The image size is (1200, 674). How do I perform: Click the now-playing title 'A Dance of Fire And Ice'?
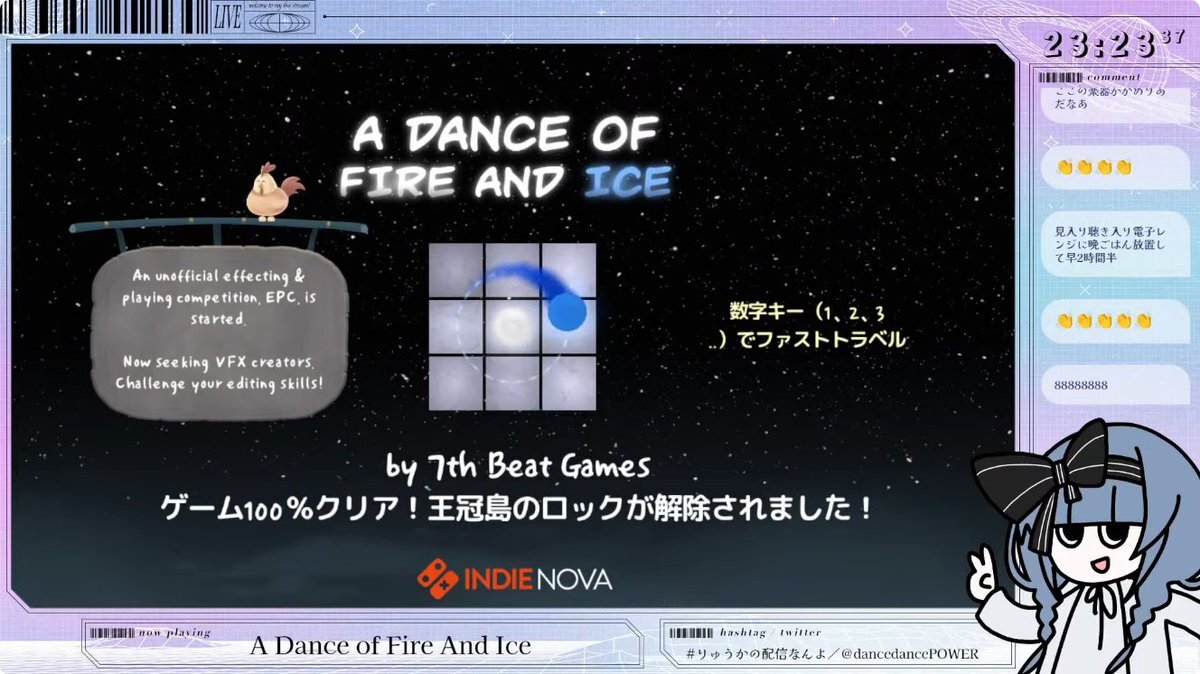(x=390, y=646)
